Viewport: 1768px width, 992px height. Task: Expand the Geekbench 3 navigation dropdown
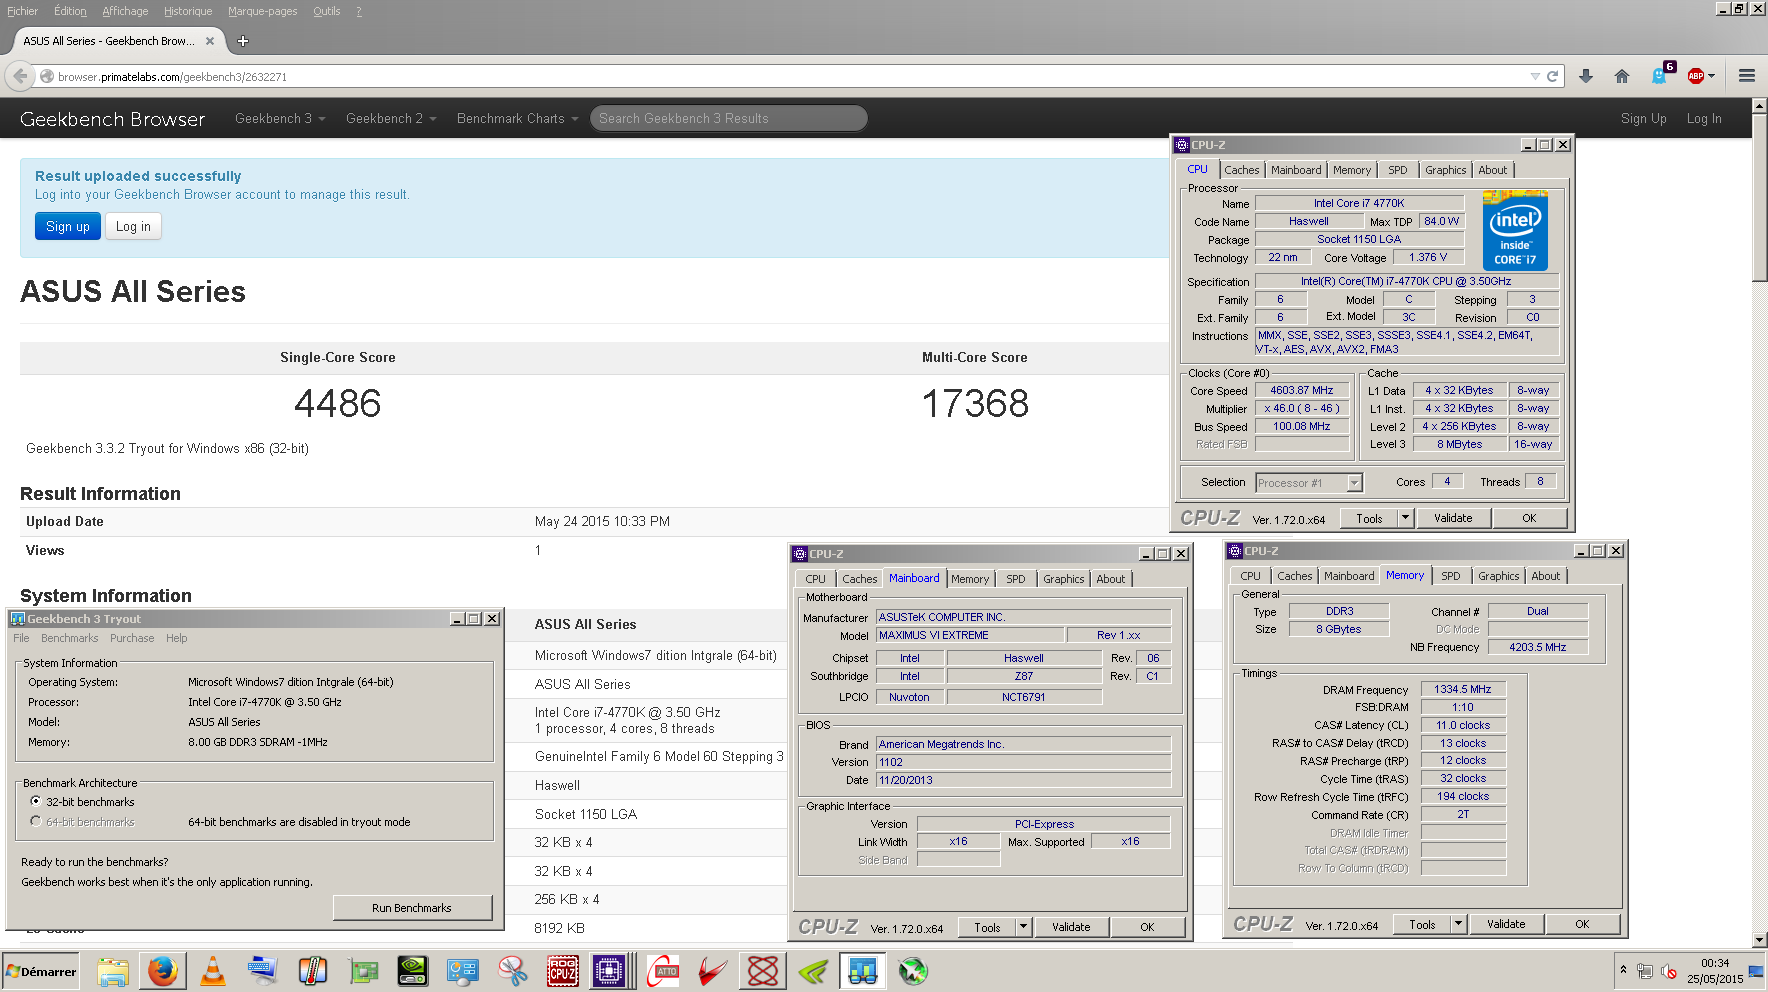coord(280,118)
